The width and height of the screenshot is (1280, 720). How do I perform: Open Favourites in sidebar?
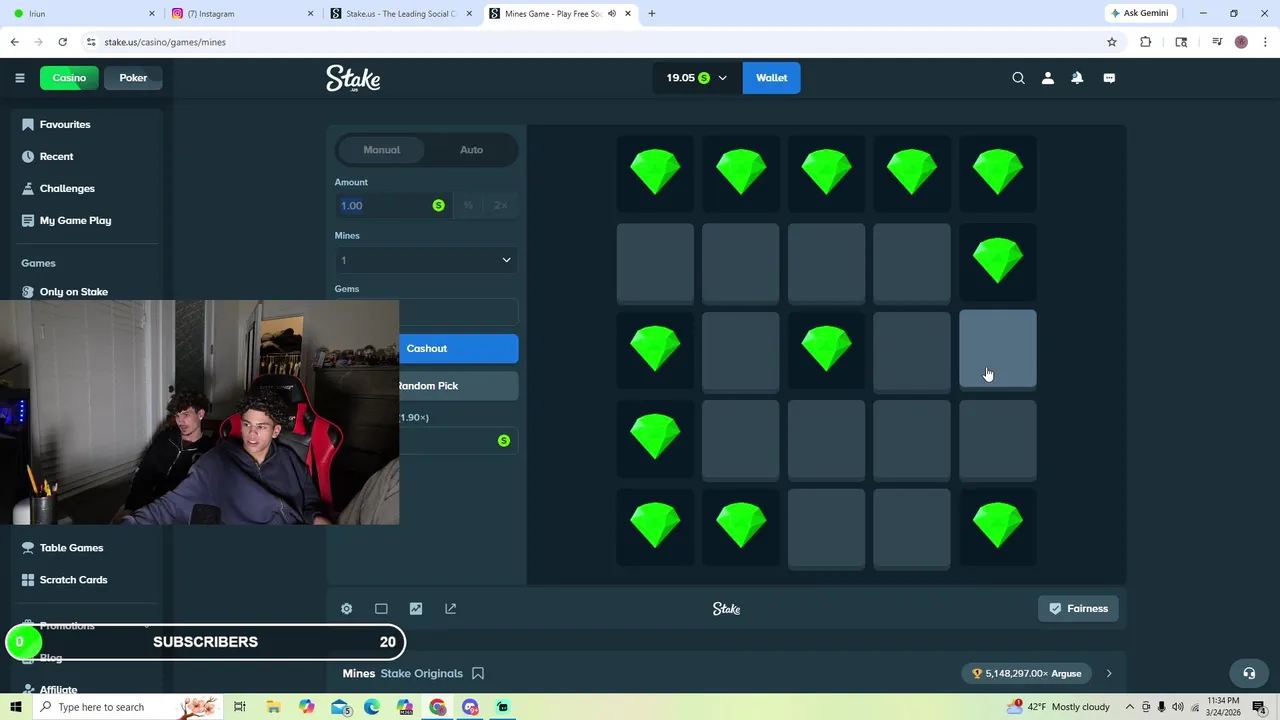click(65, 124)
